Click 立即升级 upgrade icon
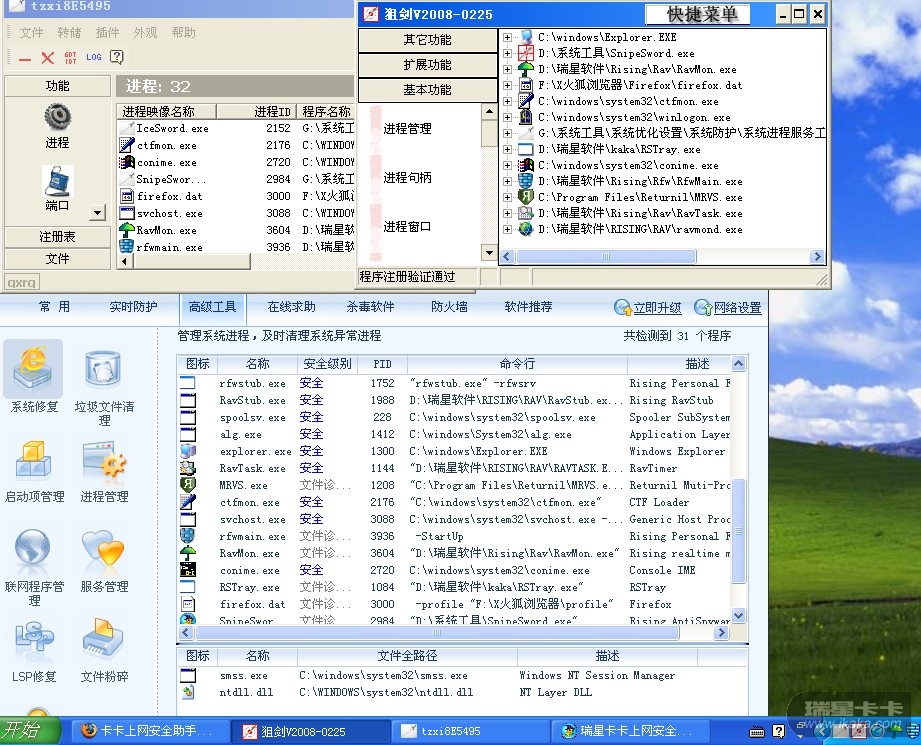Viewport: 921px width, 745px height. (622, 307)
